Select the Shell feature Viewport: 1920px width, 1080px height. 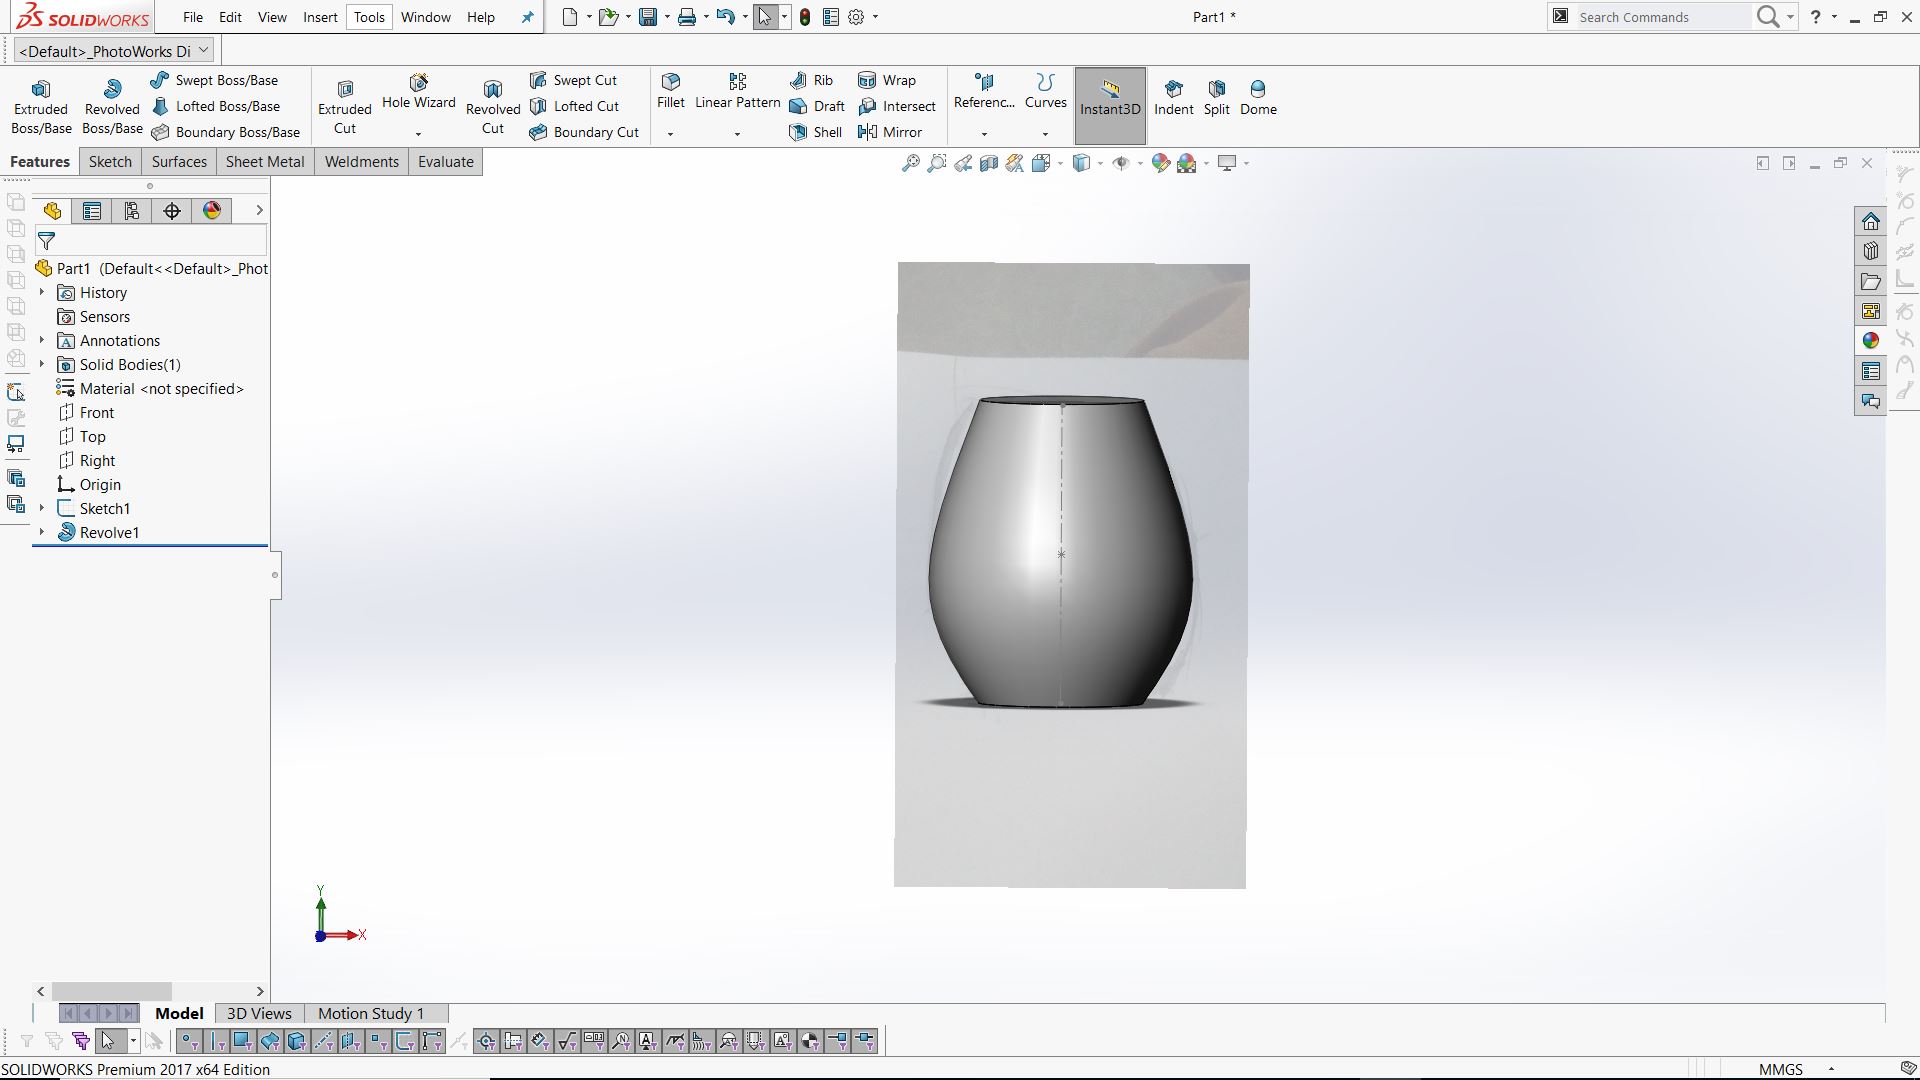pyautogui.click(x=816, y=132)
